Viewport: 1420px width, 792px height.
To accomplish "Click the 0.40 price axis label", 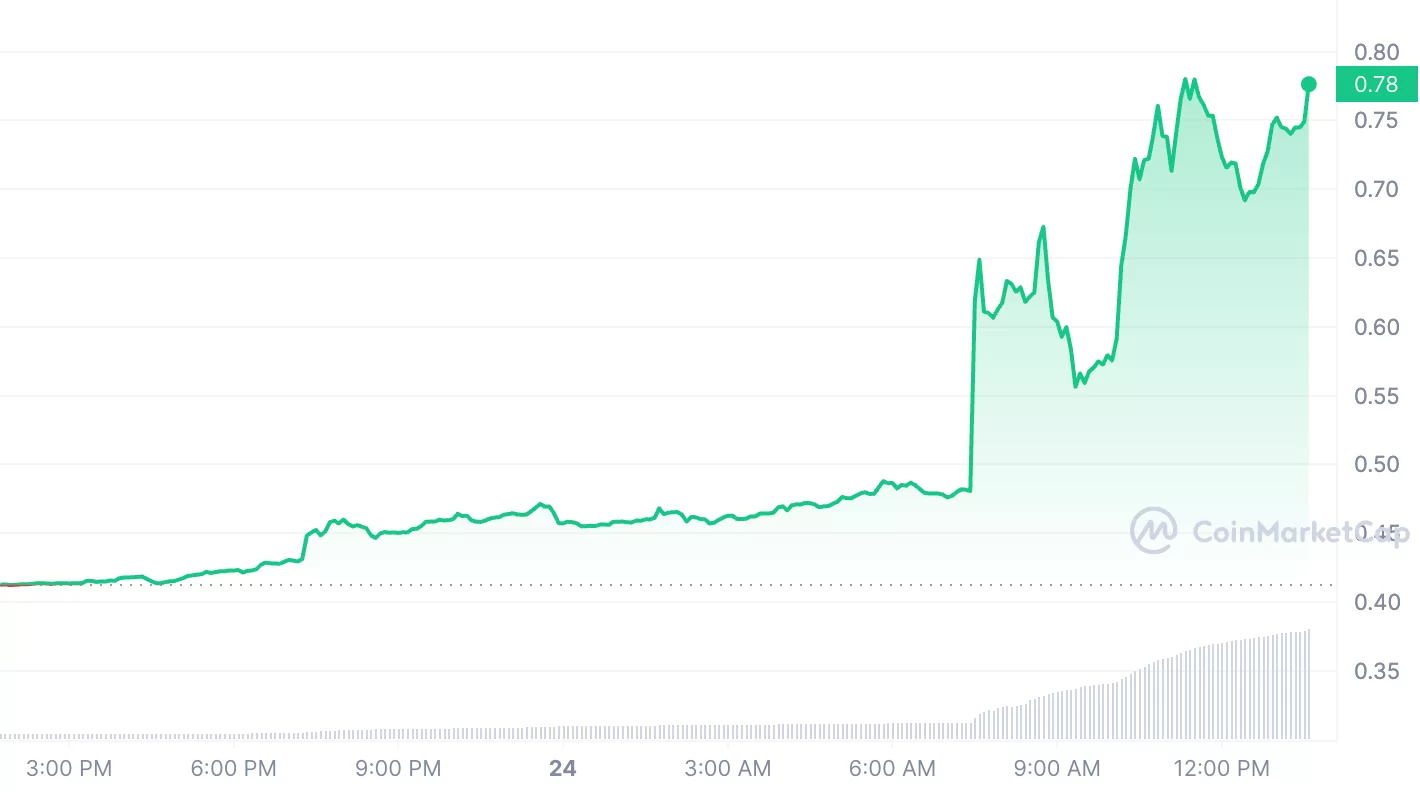I will (1376, 602).
